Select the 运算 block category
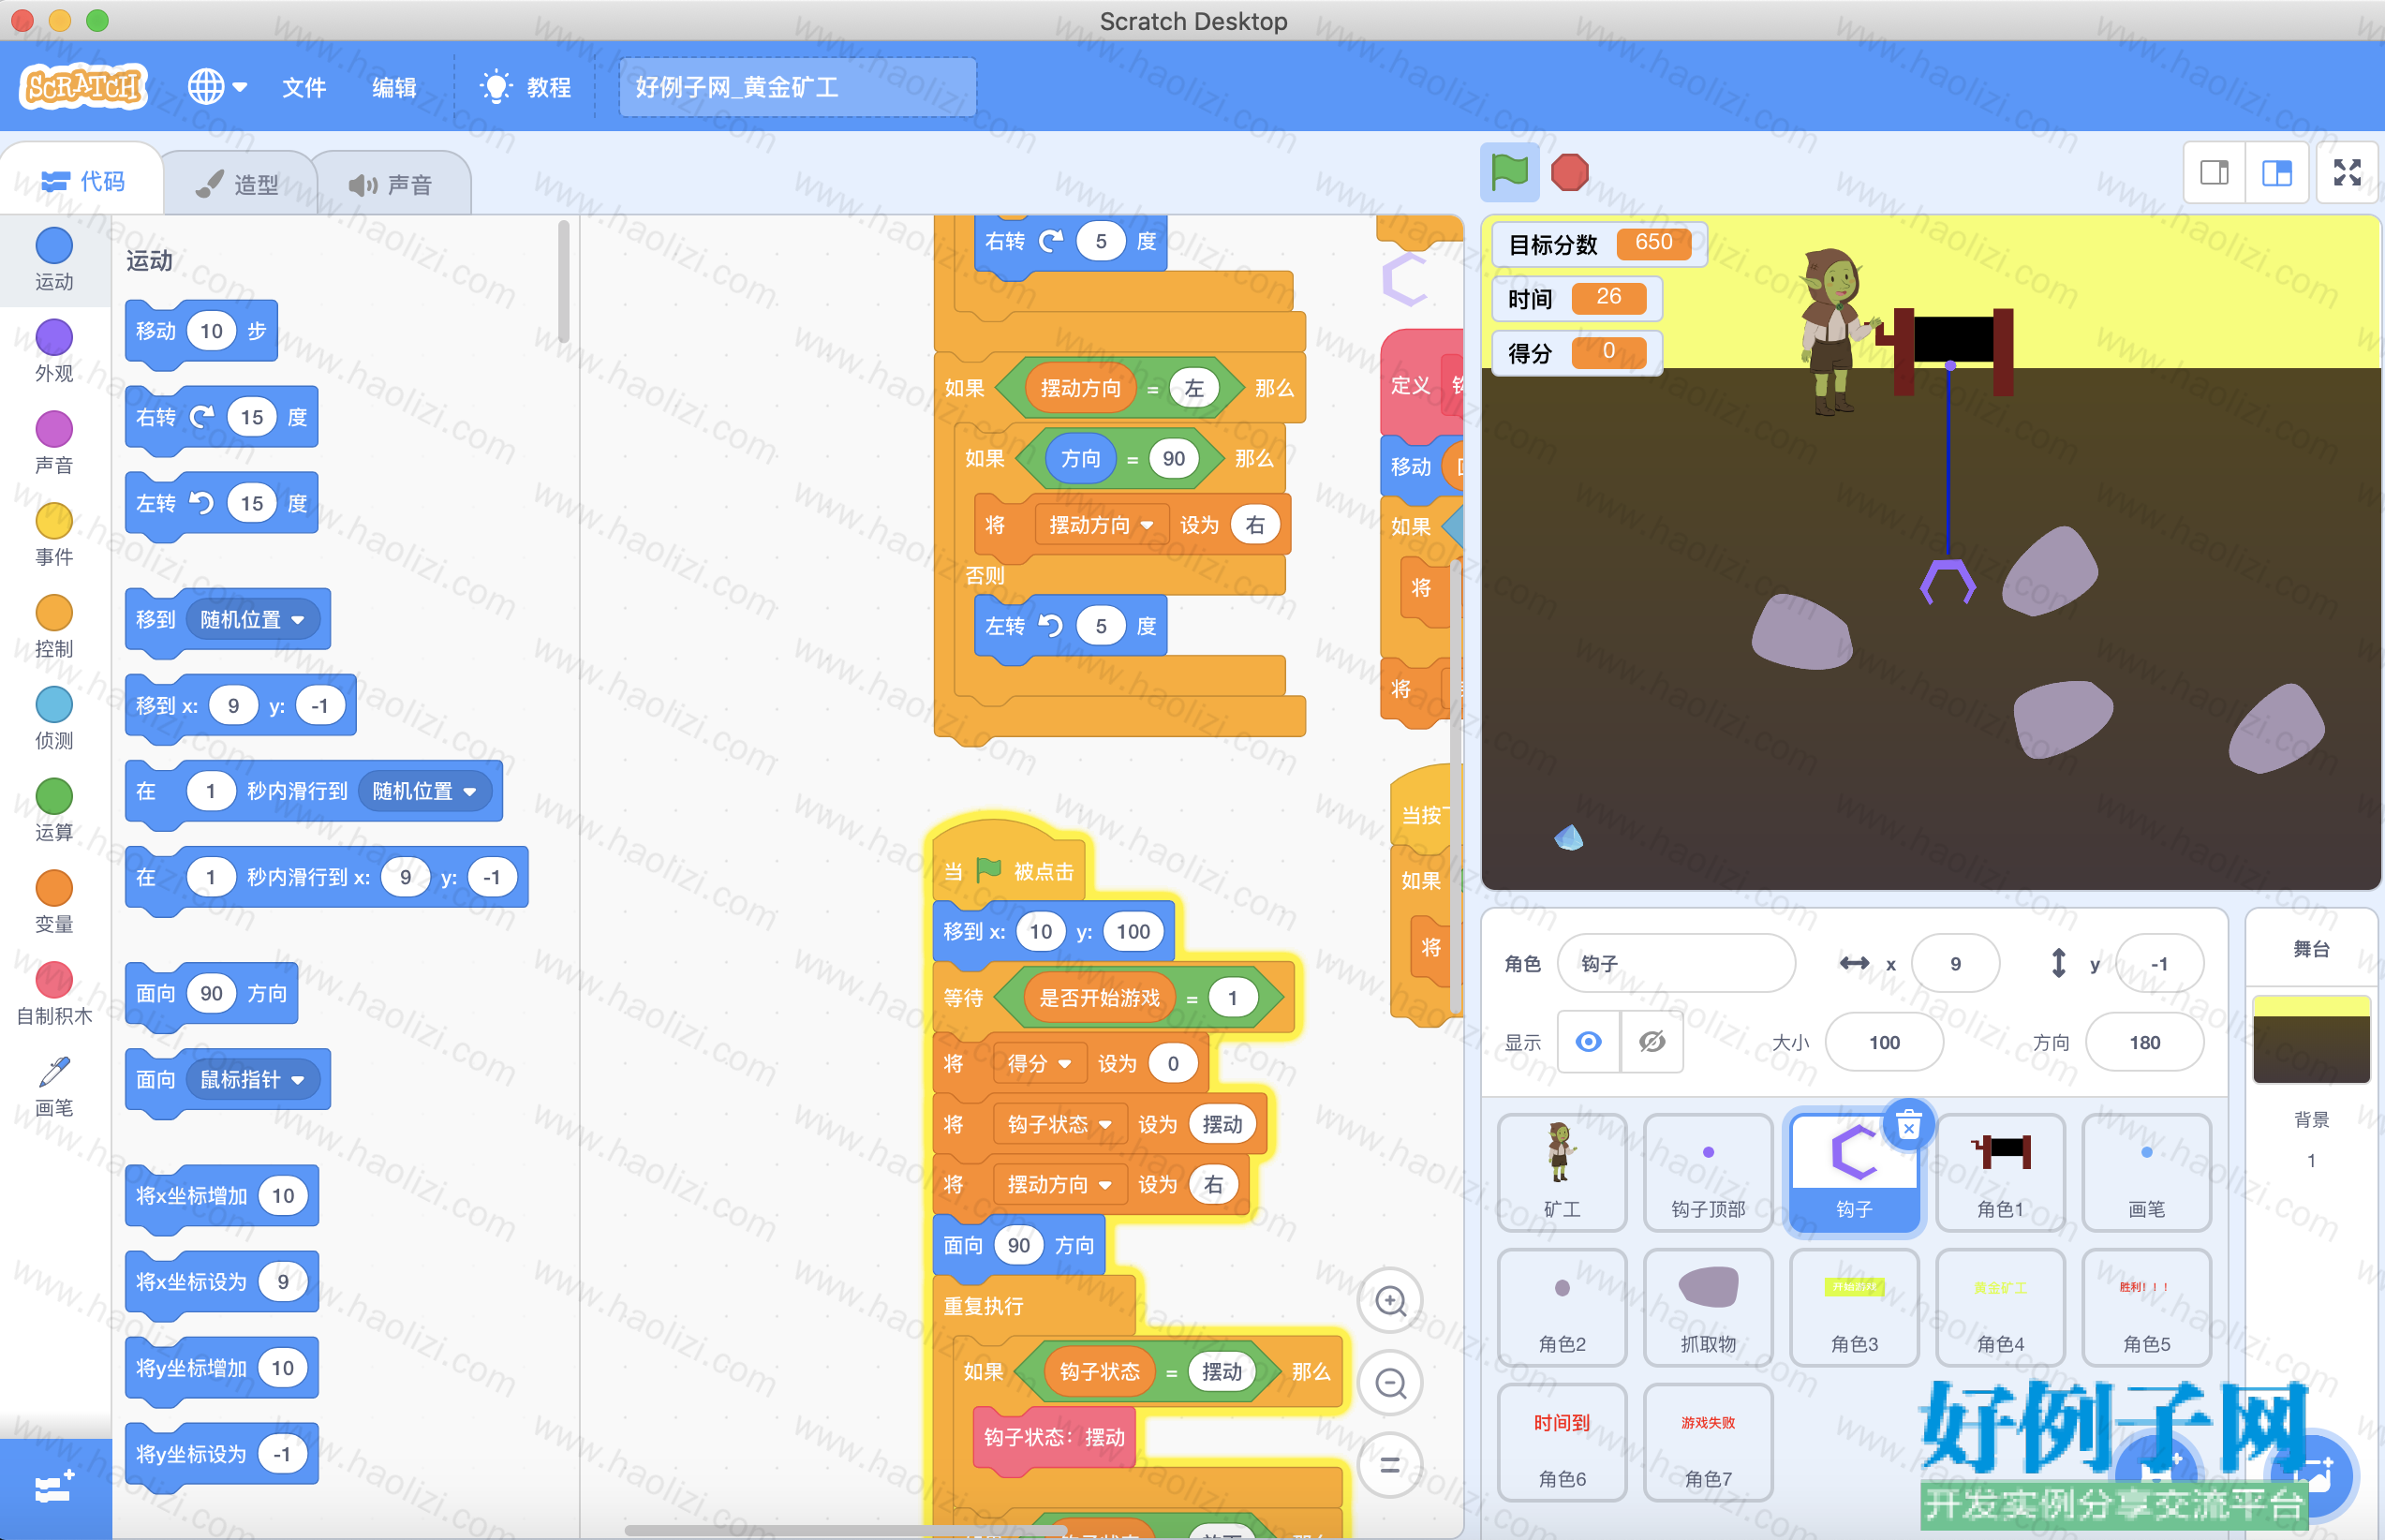Viewport: 2385px width, 1540px height. point(54,811)
